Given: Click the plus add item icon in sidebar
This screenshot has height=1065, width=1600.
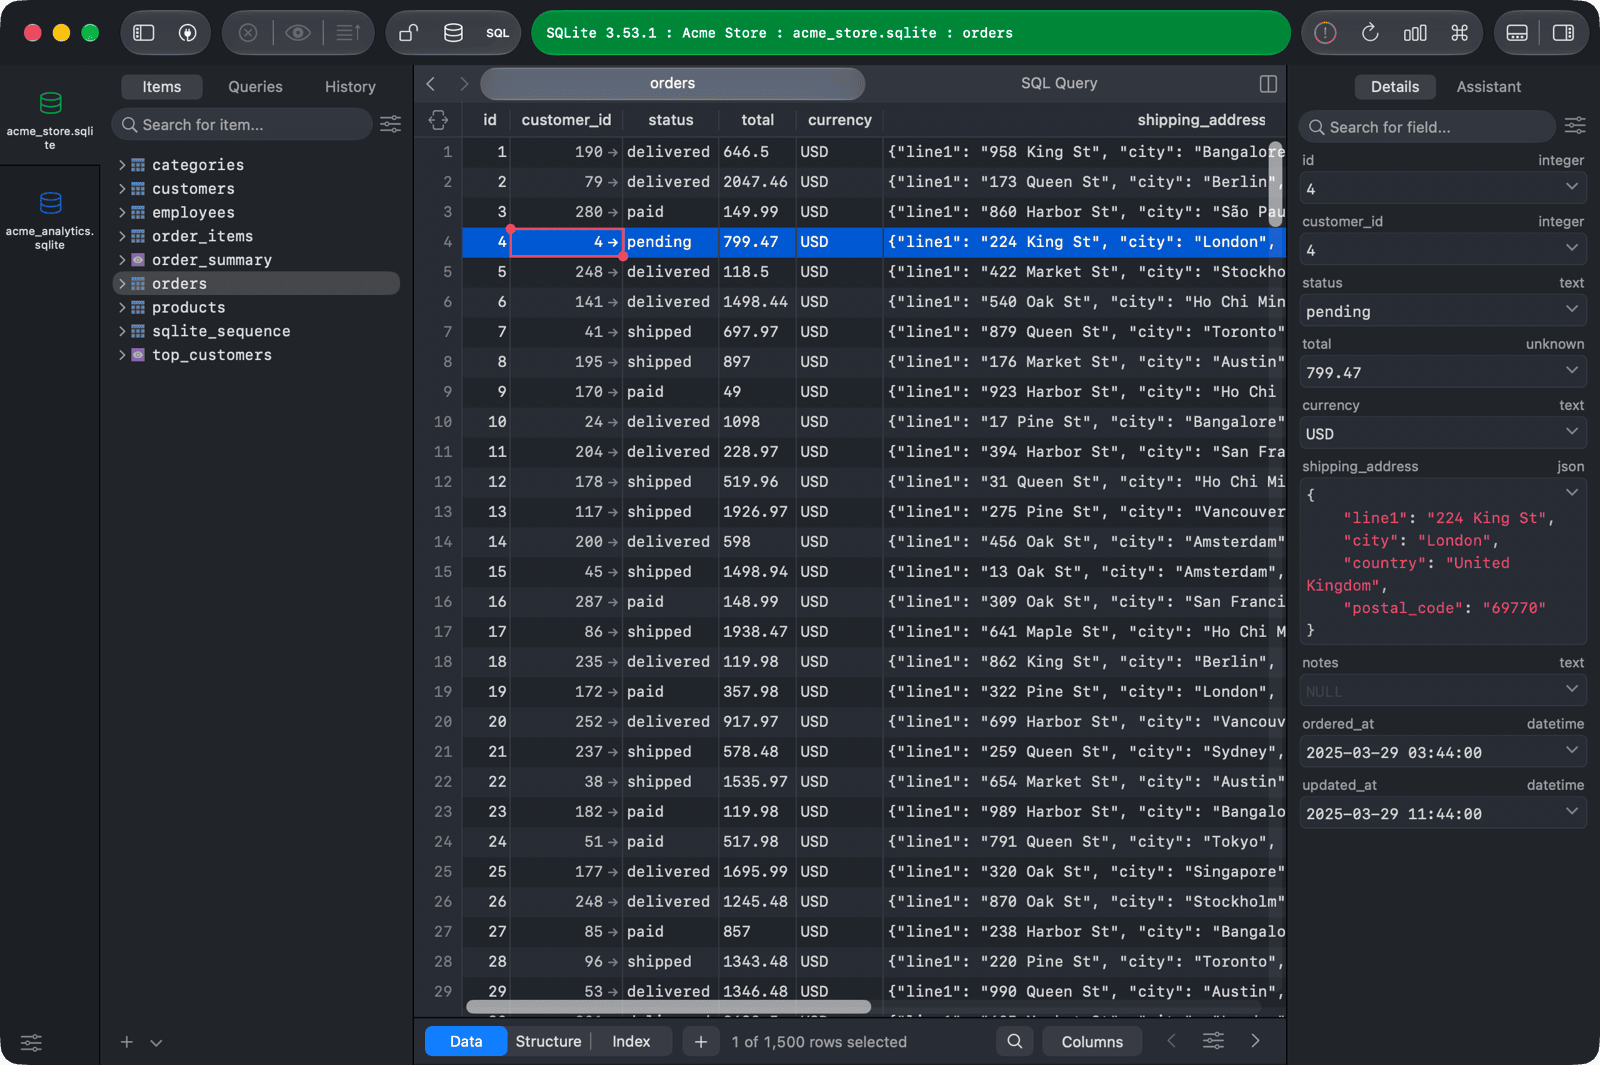Looking at the screenshot, I should [127, 1042].
